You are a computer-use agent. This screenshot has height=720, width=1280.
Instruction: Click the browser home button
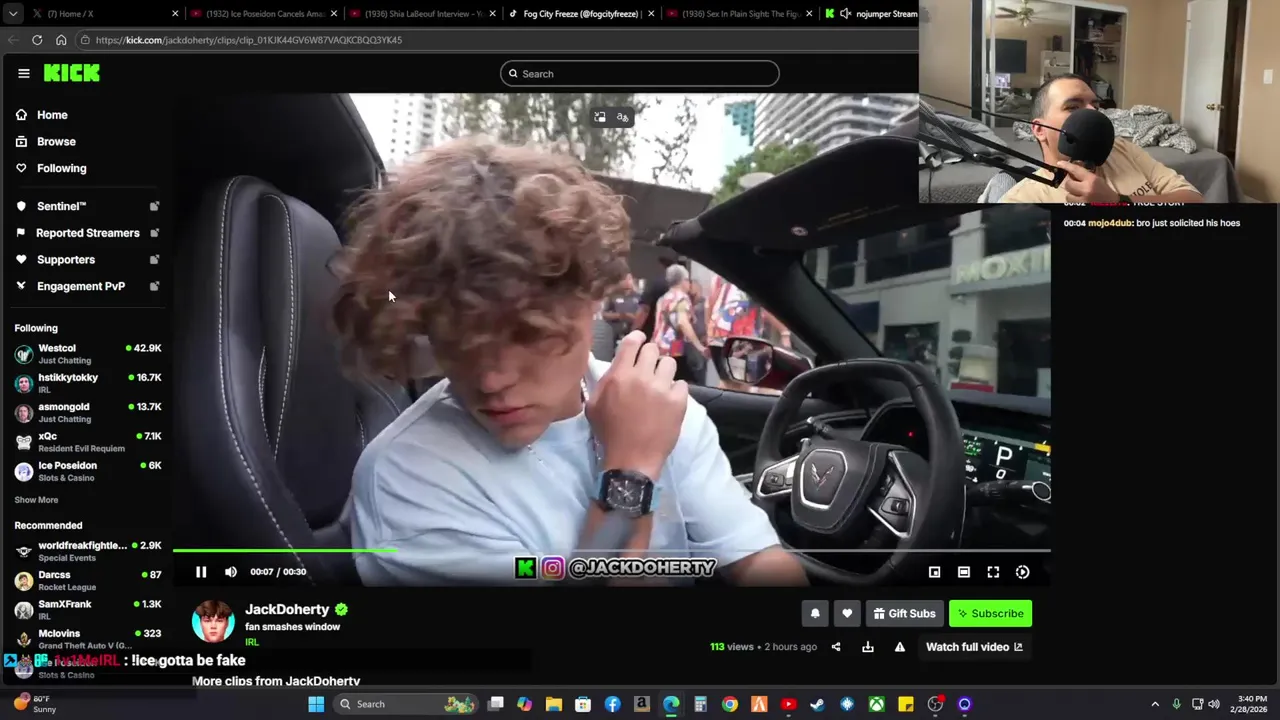coord(61,40)
